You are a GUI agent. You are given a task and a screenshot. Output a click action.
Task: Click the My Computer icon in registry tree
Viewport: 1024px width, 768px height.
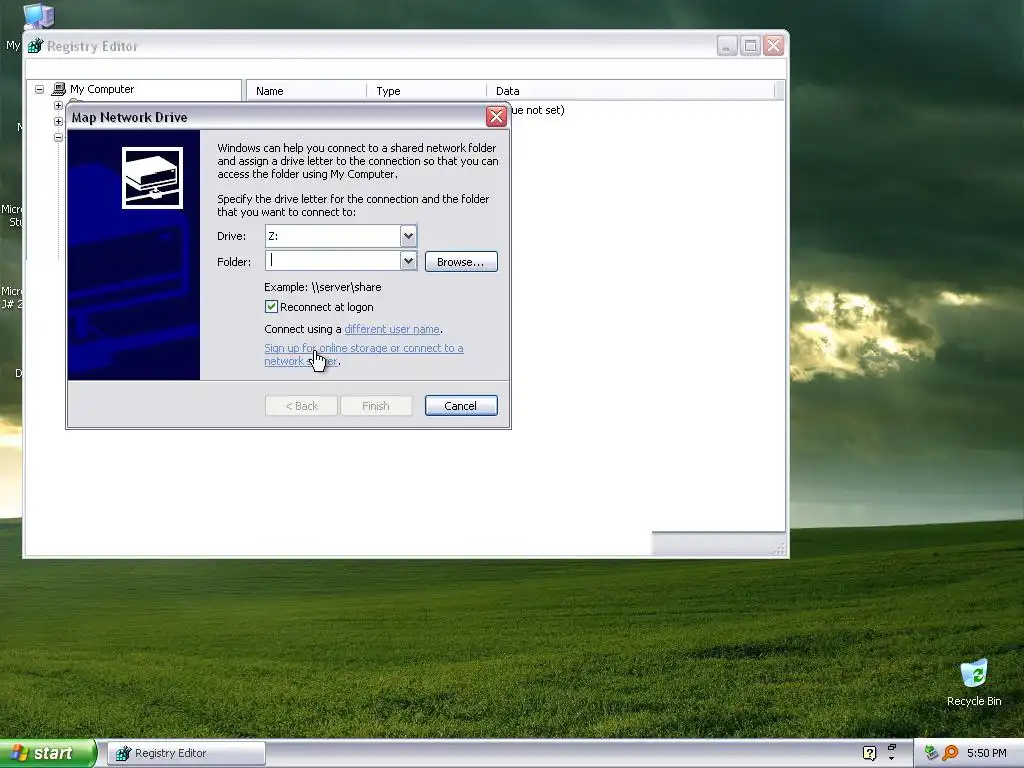(x=59, y=89)
